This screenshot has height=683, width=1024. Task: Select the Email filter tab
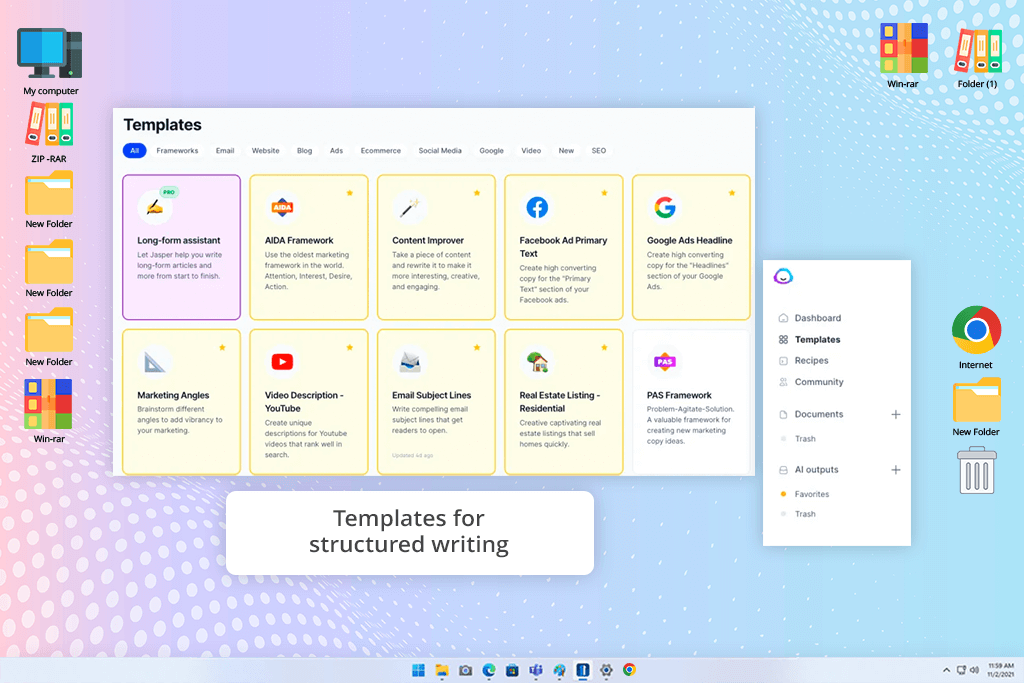point(225,150)
